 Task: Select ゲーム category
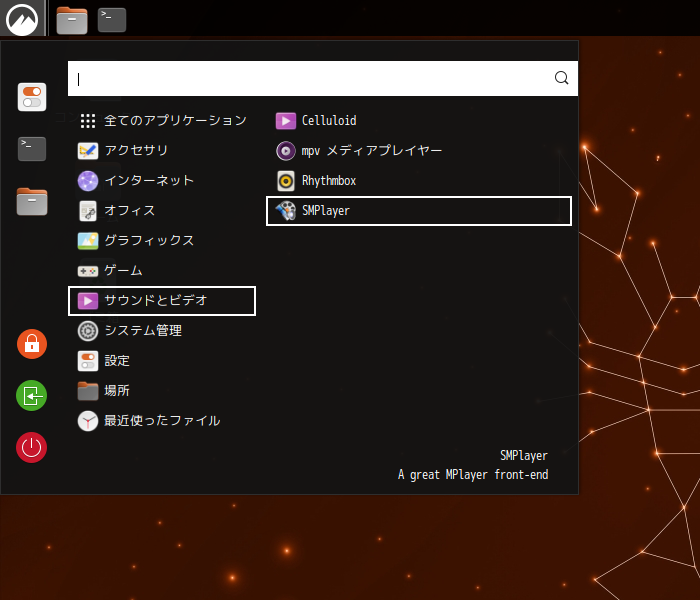pos(162,271)
